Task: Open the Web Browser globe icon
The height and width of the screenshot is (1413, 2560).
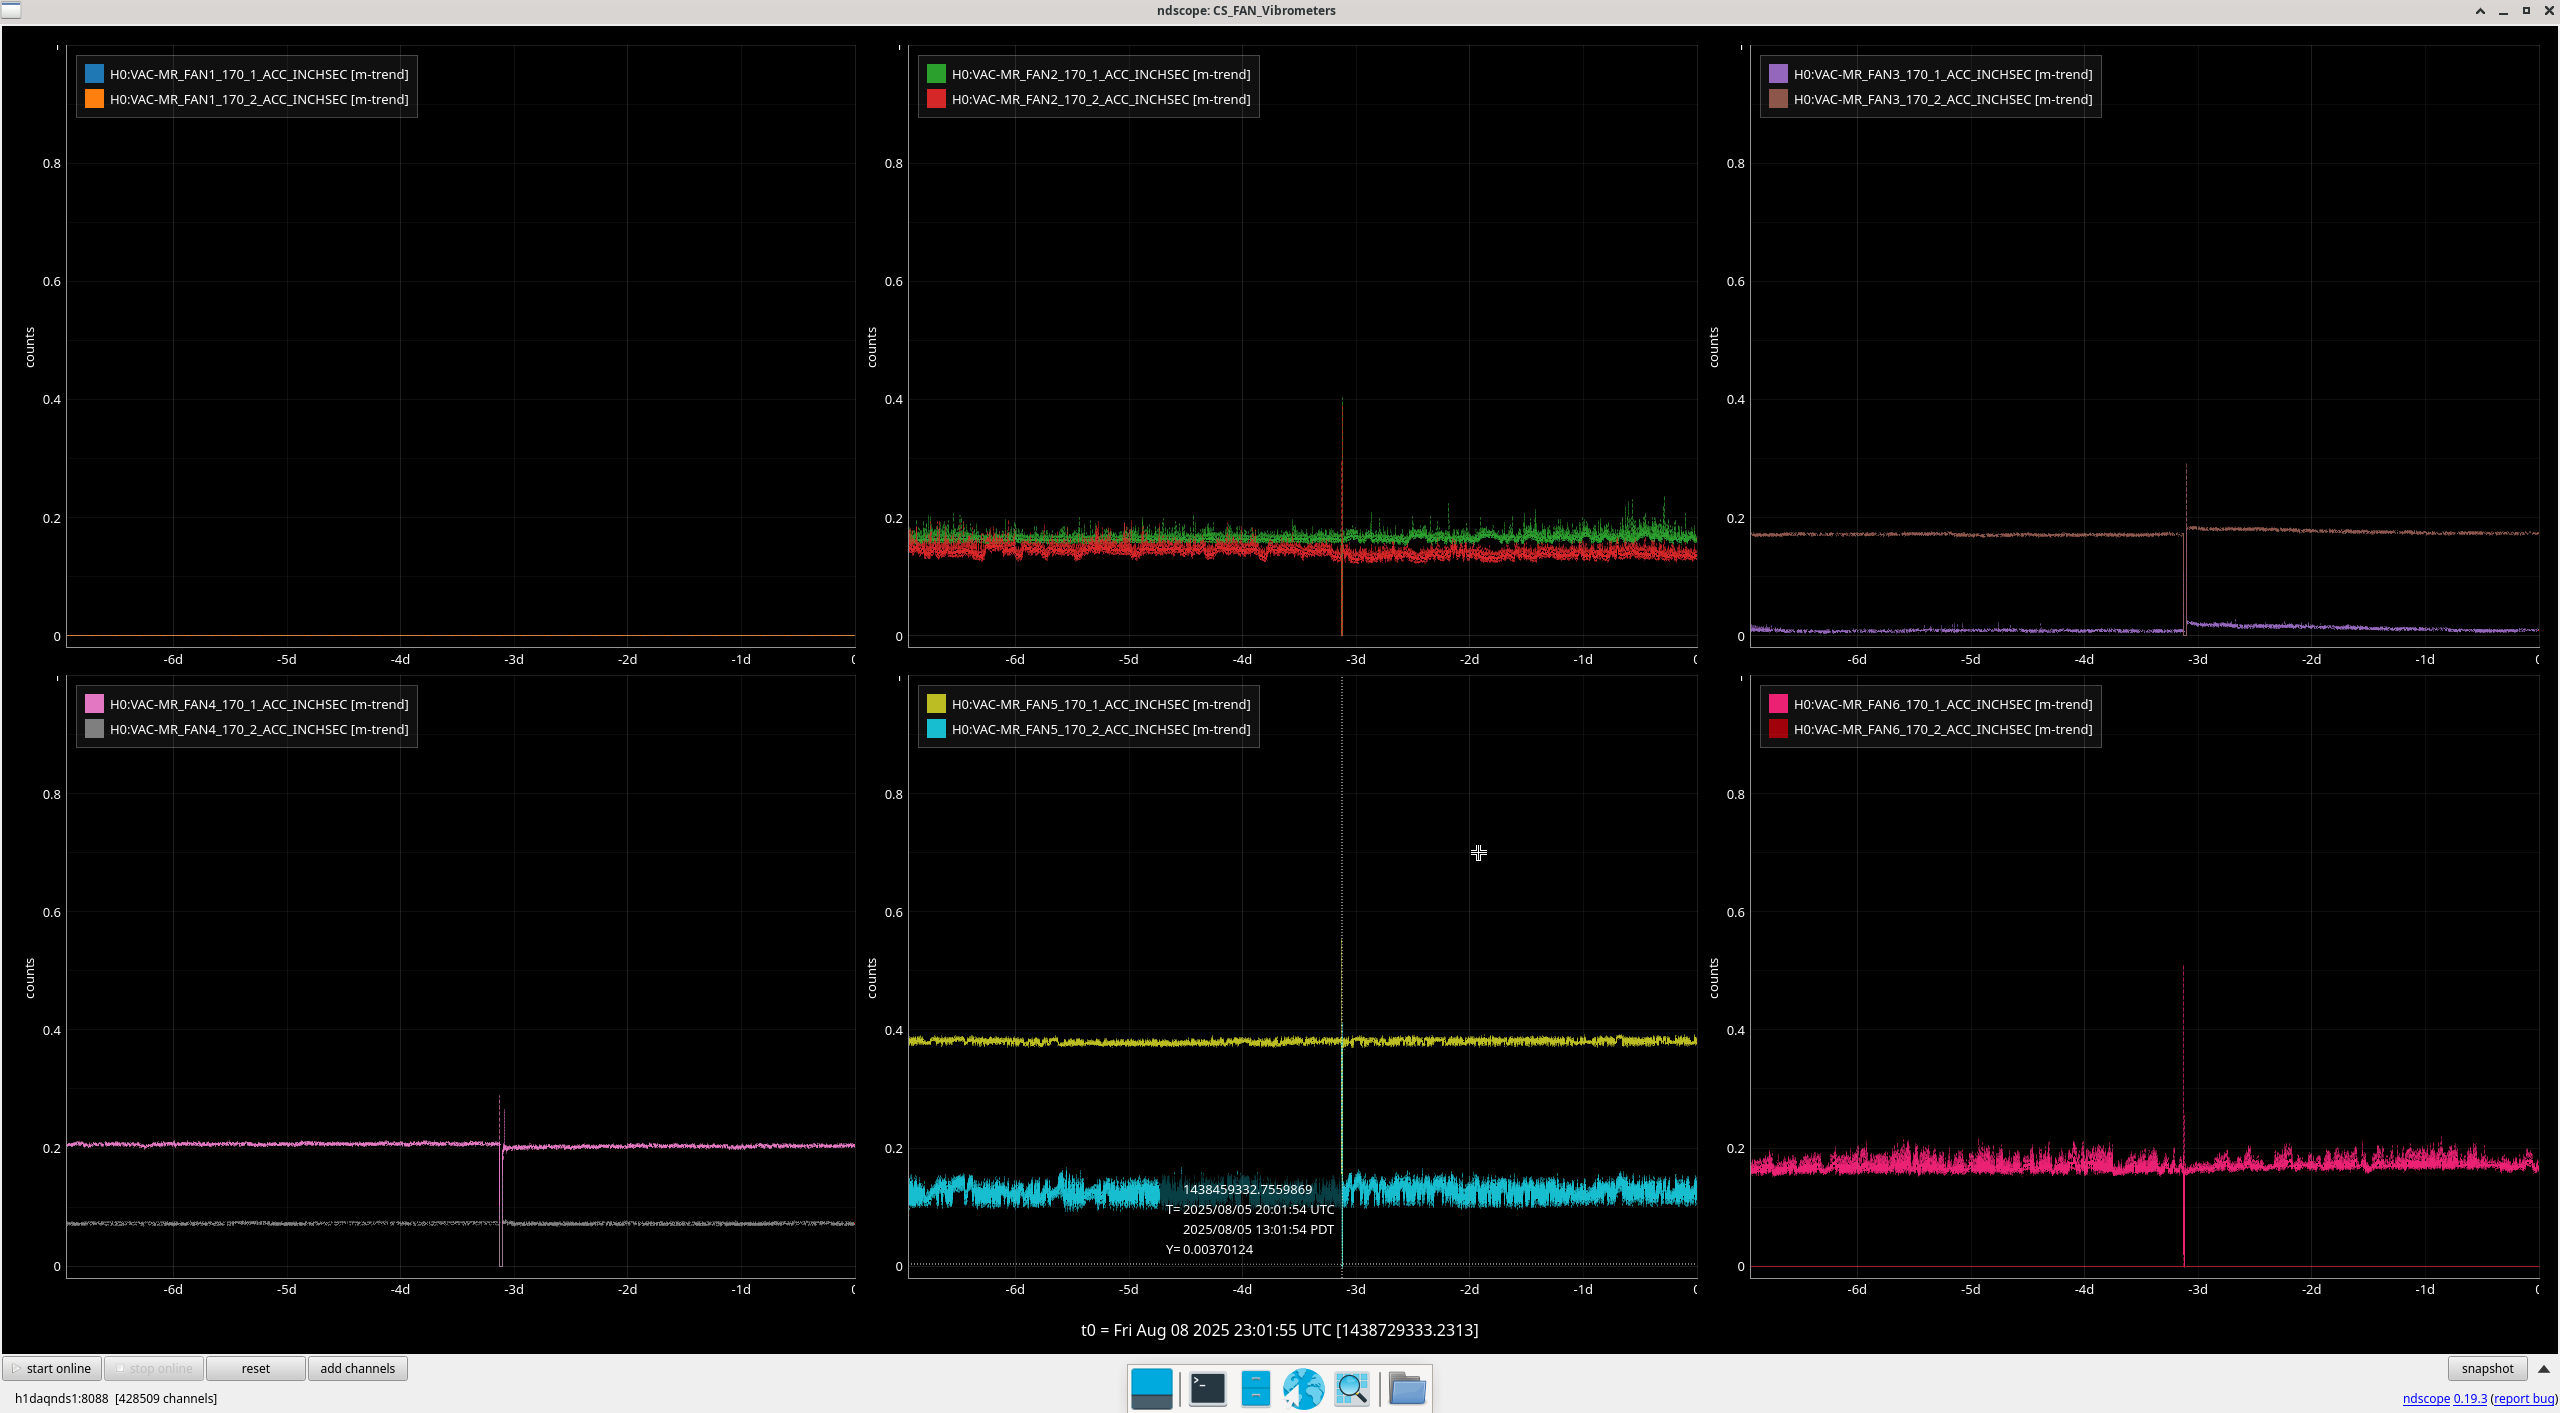Action: click(1303, 1389)
